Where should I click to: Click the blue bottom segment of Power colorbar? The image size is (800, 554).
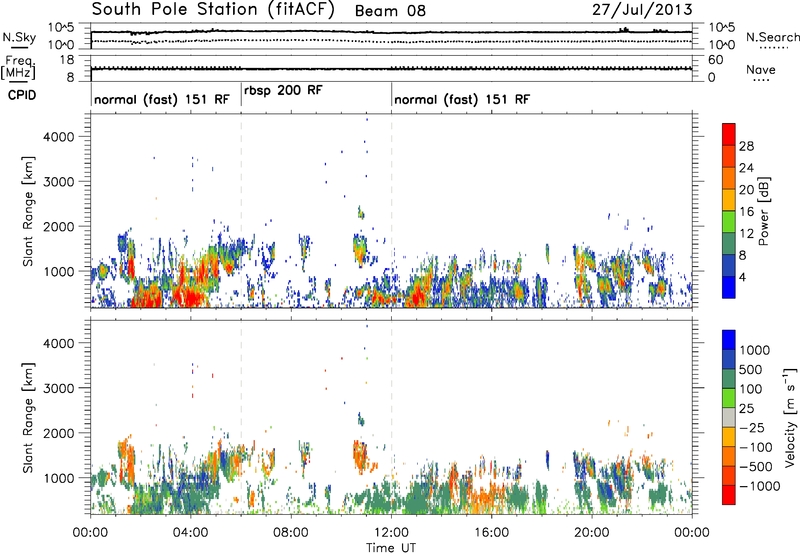click(729, 287)
